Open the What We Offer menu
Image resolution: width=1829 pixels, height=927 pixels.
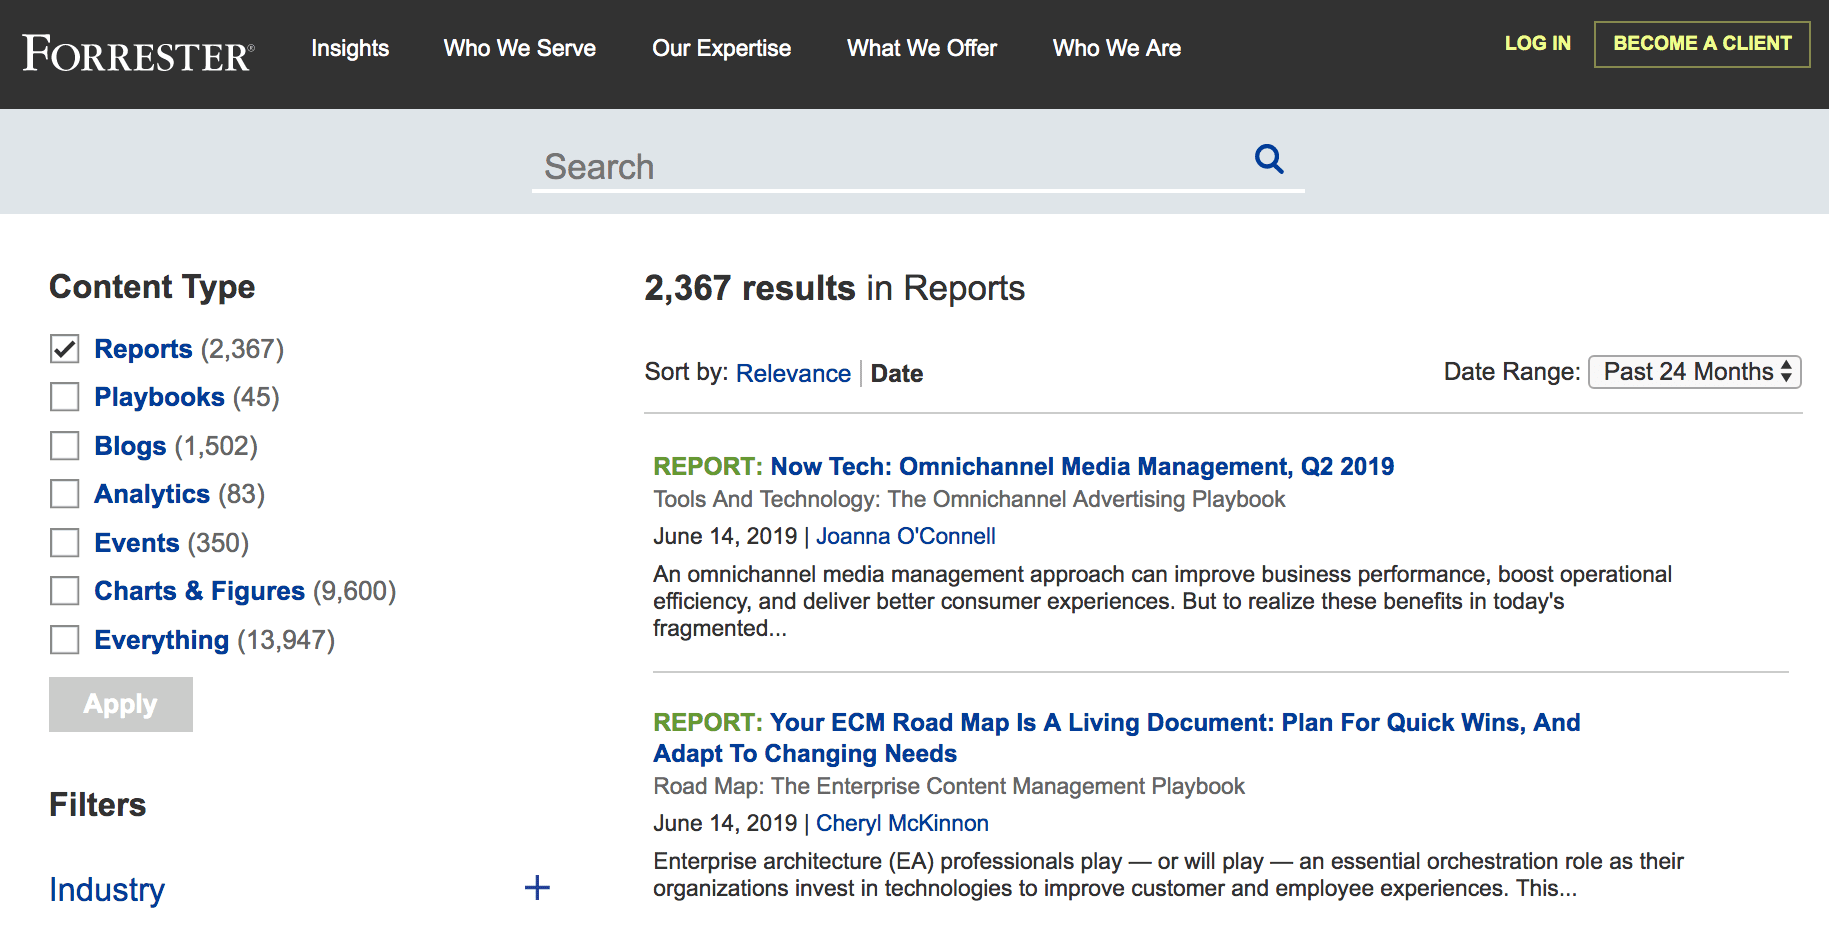coord(922,48)
